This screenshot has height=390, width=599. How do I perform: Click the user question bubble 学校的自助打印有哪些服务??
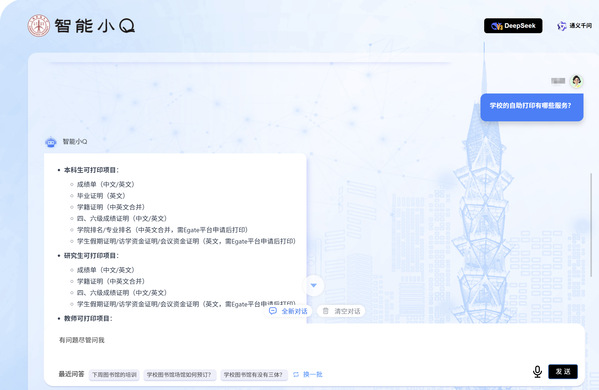click(532, 107)
